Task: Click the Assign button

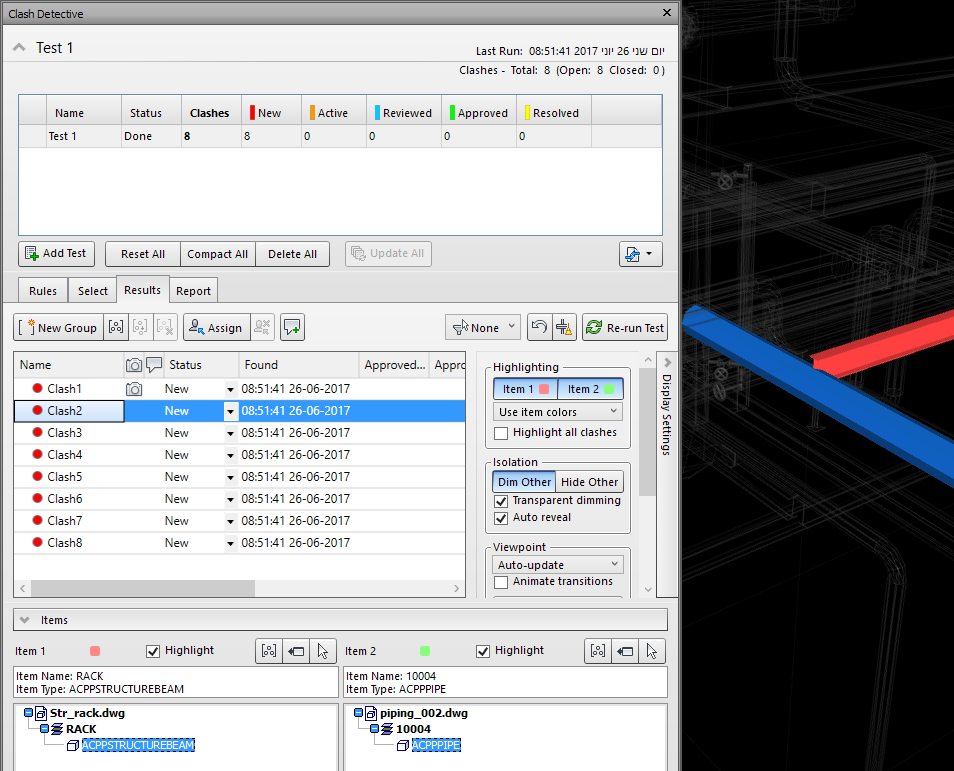Action: 217,327
